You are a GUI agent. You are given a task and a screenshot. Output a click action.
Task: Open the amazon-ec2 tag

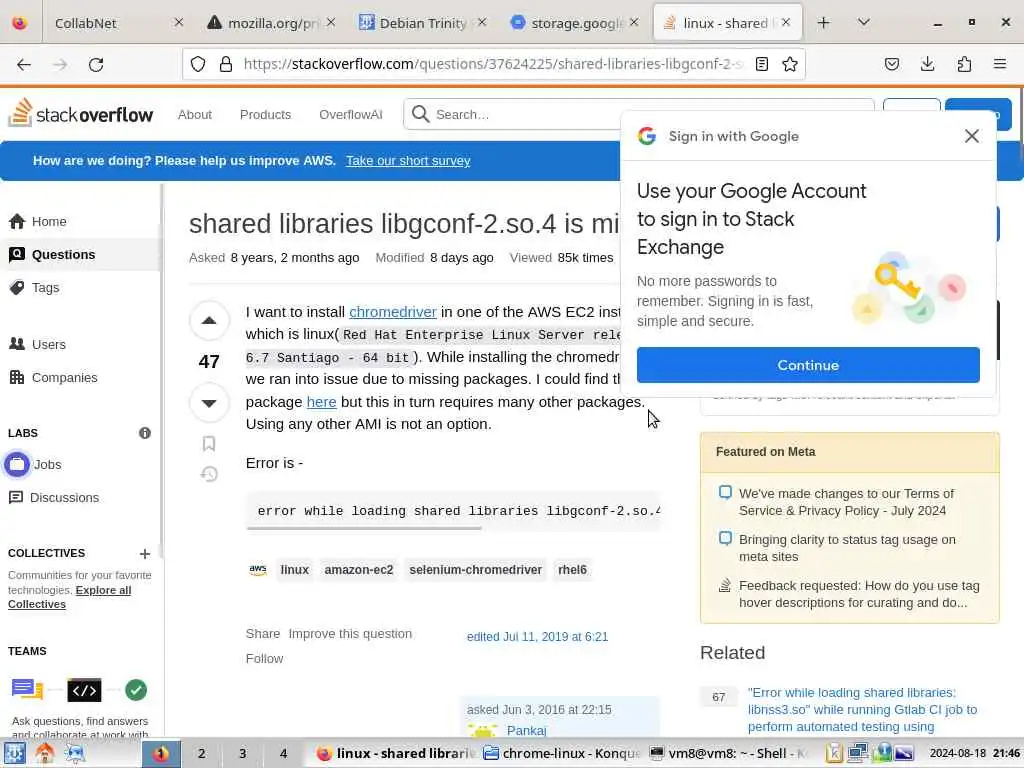(x=359, y=570)
